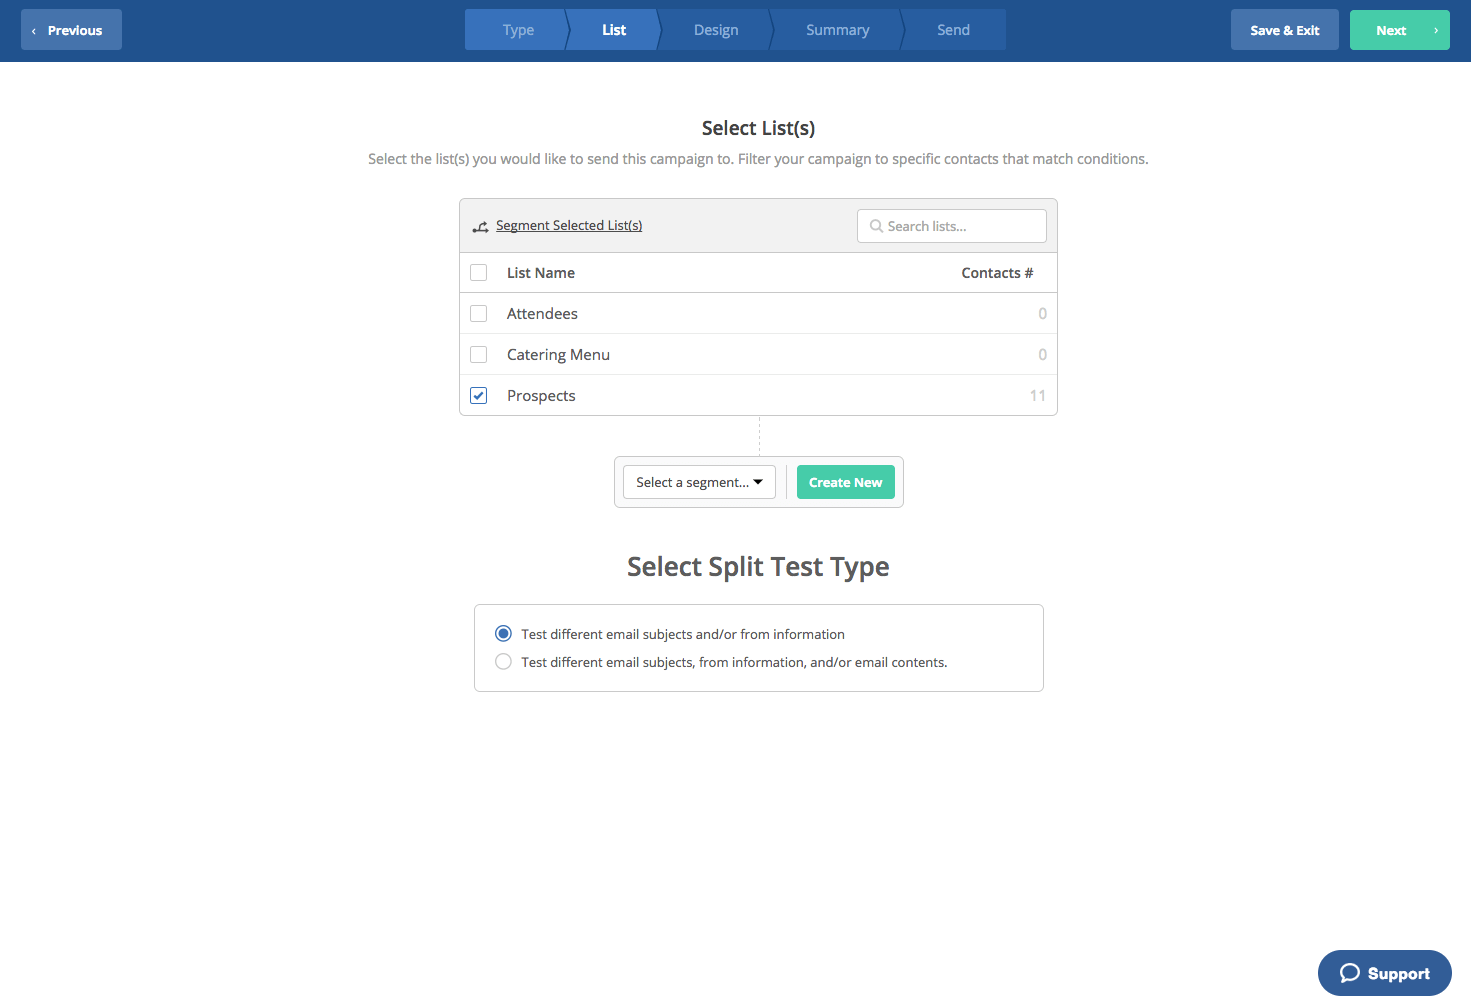Focus the Search lists input field
1471x999 pixels.
tap(952, 226)
